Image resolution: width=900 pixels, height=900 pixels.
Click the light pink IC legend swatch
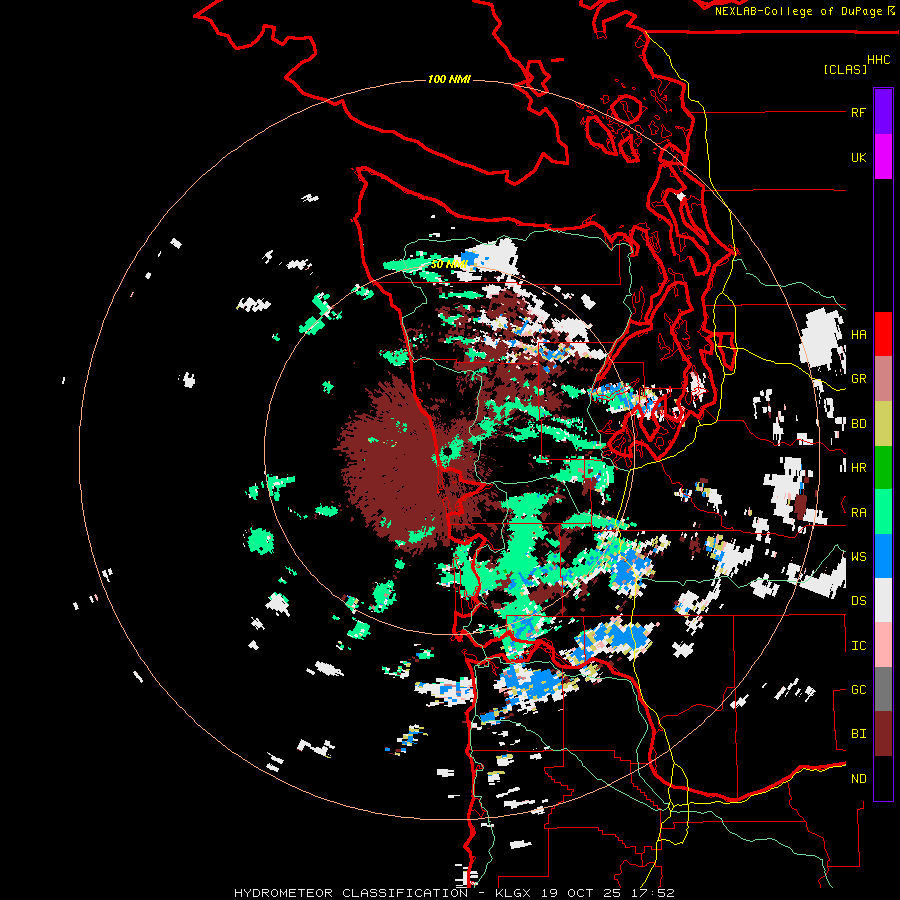pyautogui.click(x=883, y=645)
